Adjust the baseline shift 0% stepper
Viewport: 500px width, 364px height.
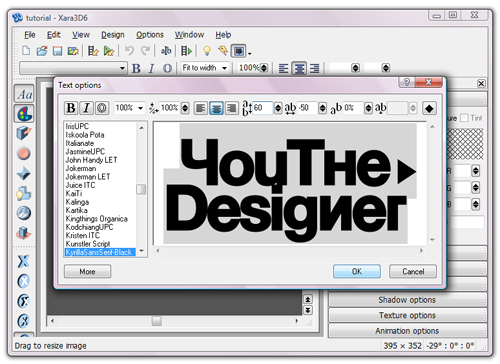coord(368,108)
